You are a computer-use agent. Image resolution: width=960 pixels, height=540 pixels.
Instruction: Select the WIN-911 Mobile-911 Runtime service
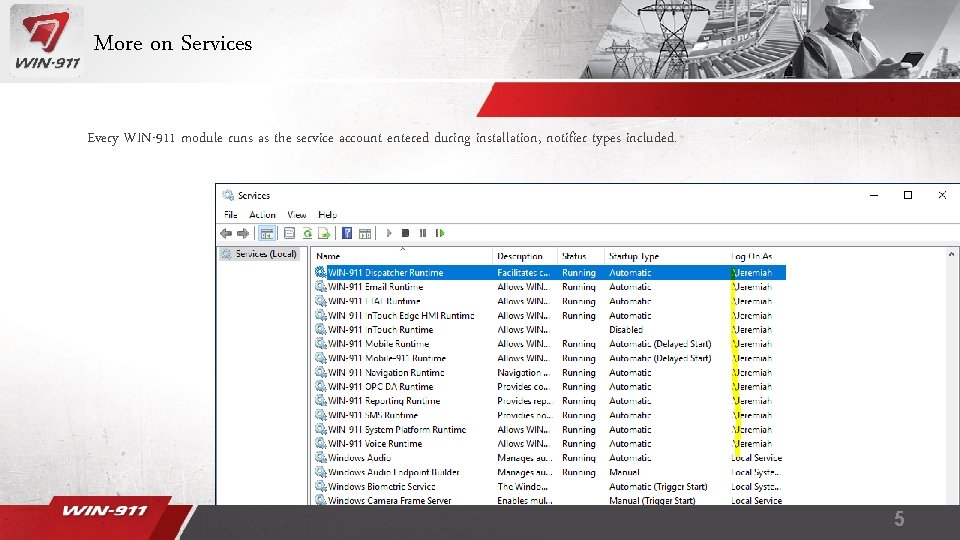click(387, 358)
